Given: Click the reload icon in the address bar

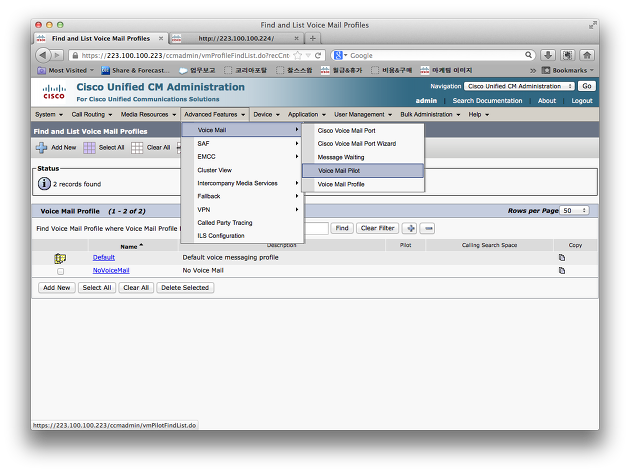Looking at the screenshot, I should 318,55.
